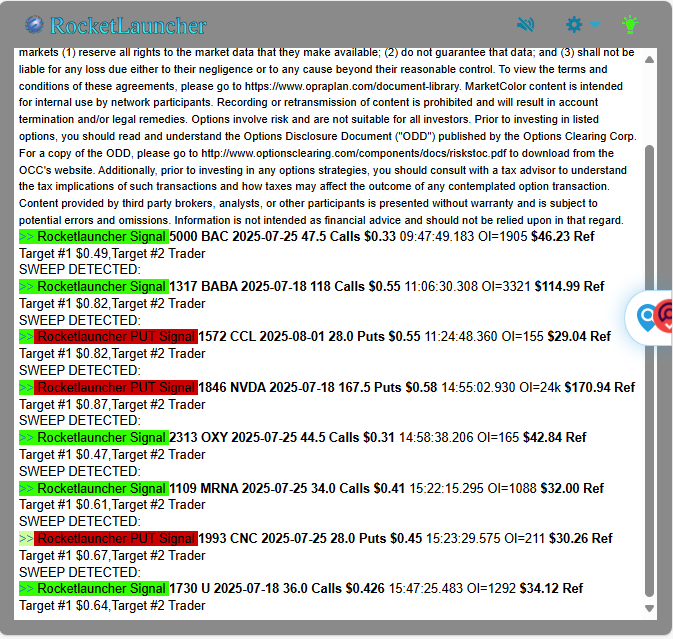The image size is (673, 639).
Task: Click '1846 NVDA 2025-07-18 167.5 Puts $0.58'
Action: coord(318,388)
